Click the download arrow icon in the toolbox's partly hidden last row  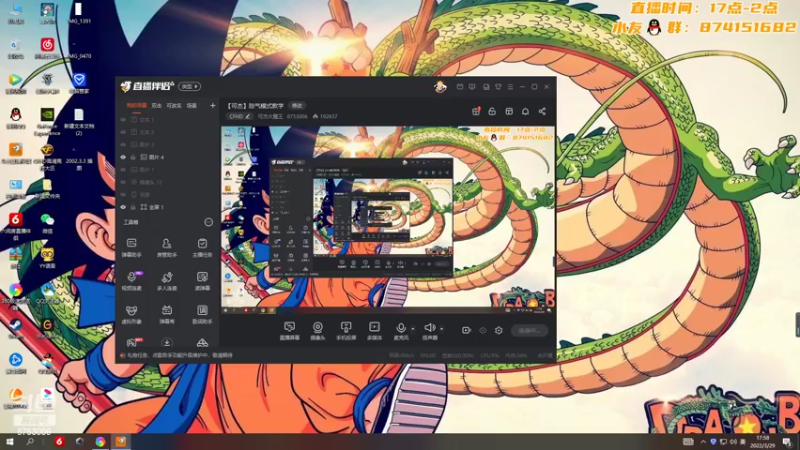167,342
